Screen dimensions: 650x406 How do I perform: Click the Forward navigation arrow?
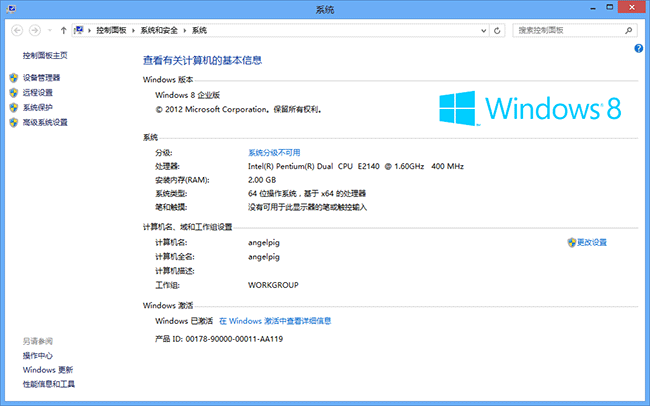pyautogui.click(x=35, y=30)
